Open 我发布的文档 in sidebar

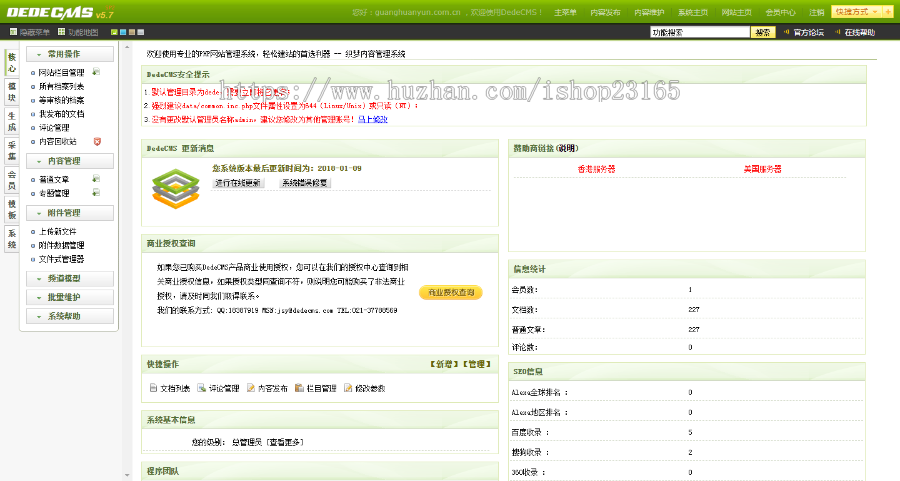coord(61,114)
